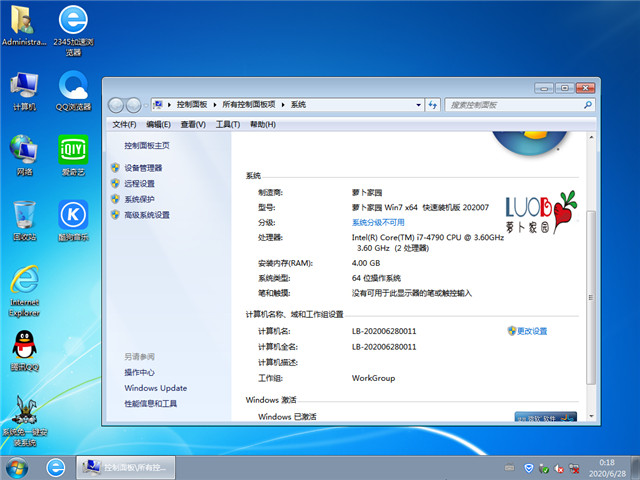Open the muted volume tray icon
Viewport: 640px width, 480px height.
[559, 469]
